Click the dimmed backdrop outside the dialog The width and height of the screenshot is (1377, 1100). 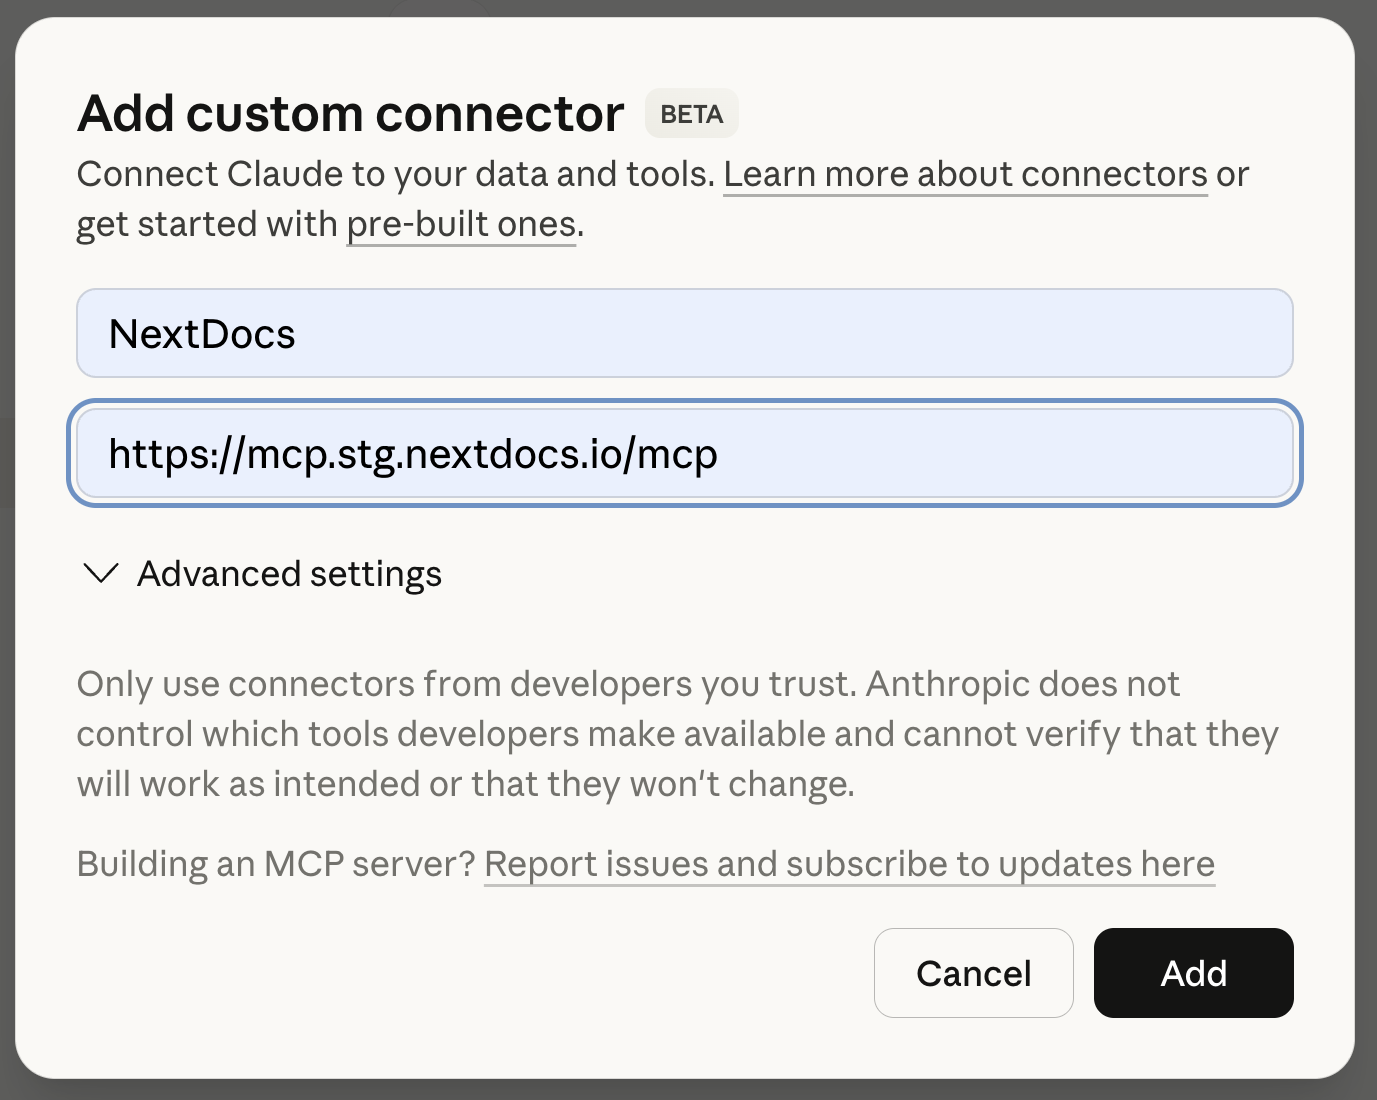[1366, 550]
